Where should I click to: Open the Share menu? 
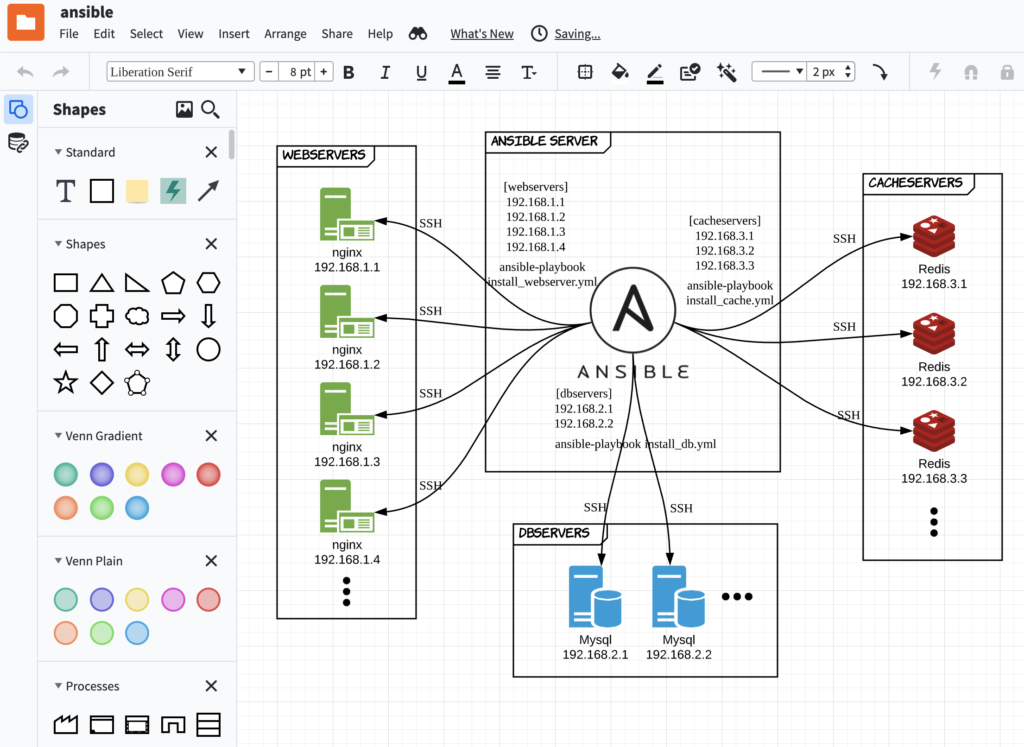[337, 33]
